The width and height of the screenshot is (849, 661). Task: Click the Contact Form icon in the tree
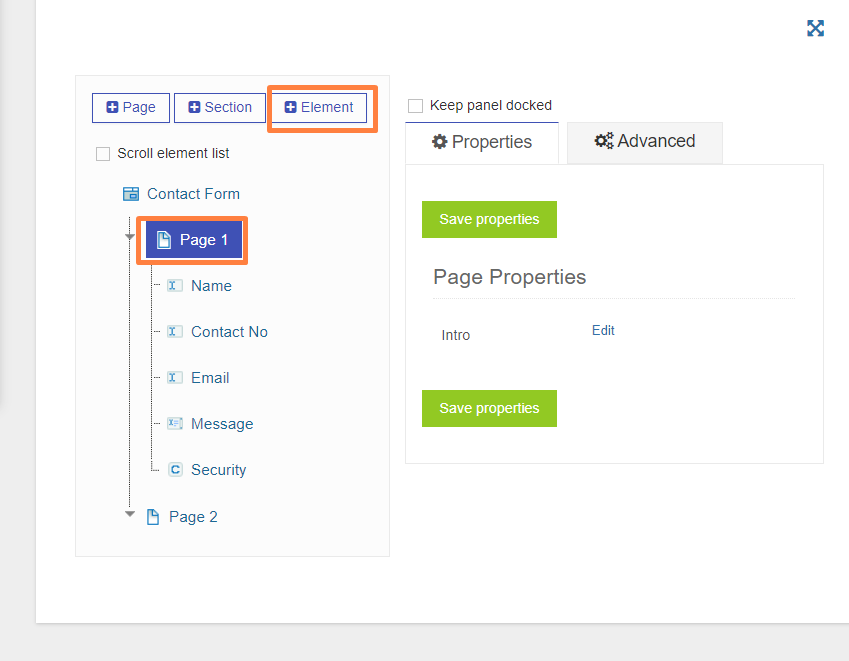tap(130, 194)
